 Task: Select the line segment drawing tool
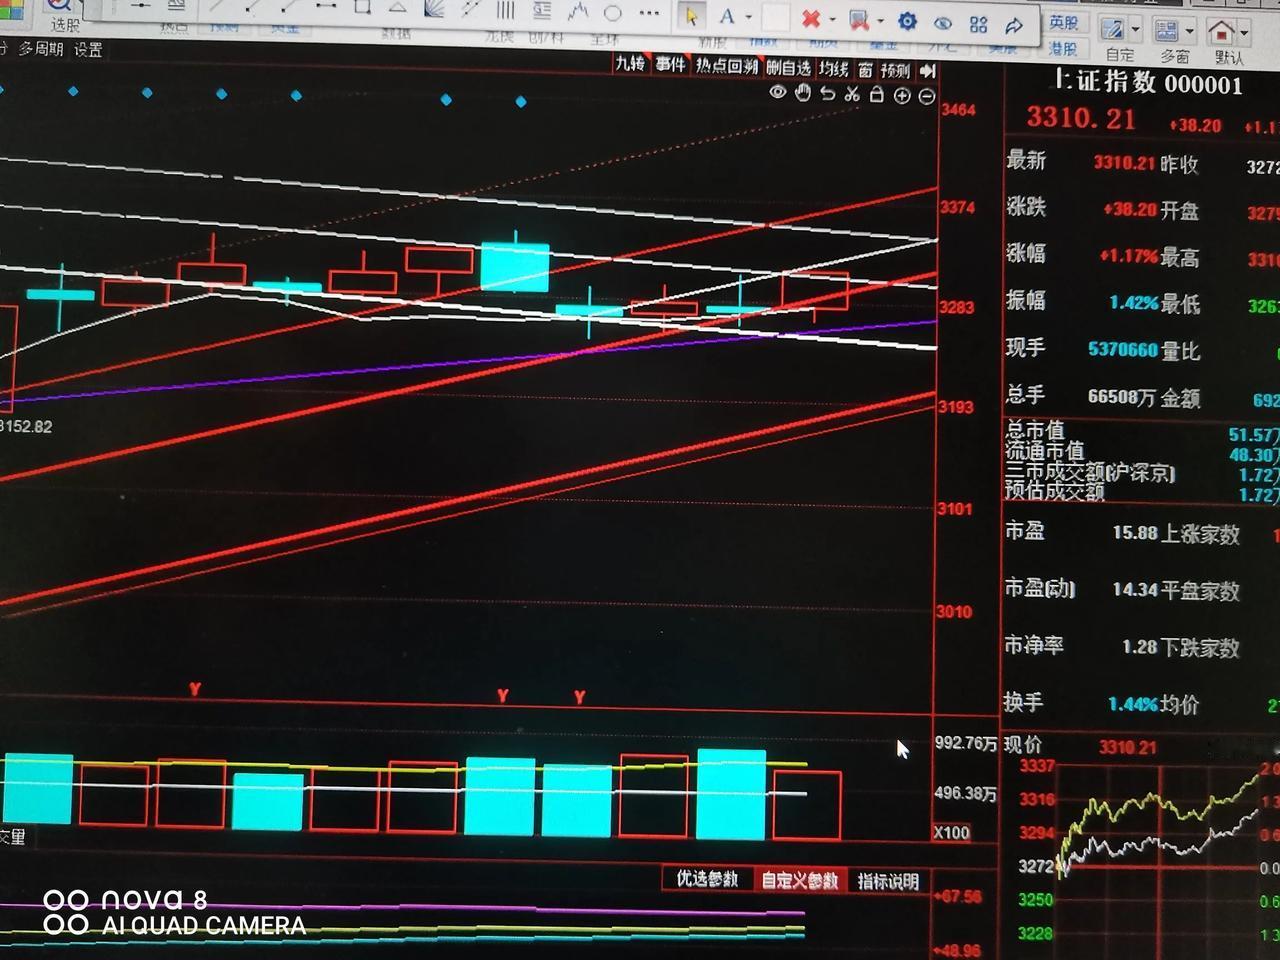tap(326, 5)
